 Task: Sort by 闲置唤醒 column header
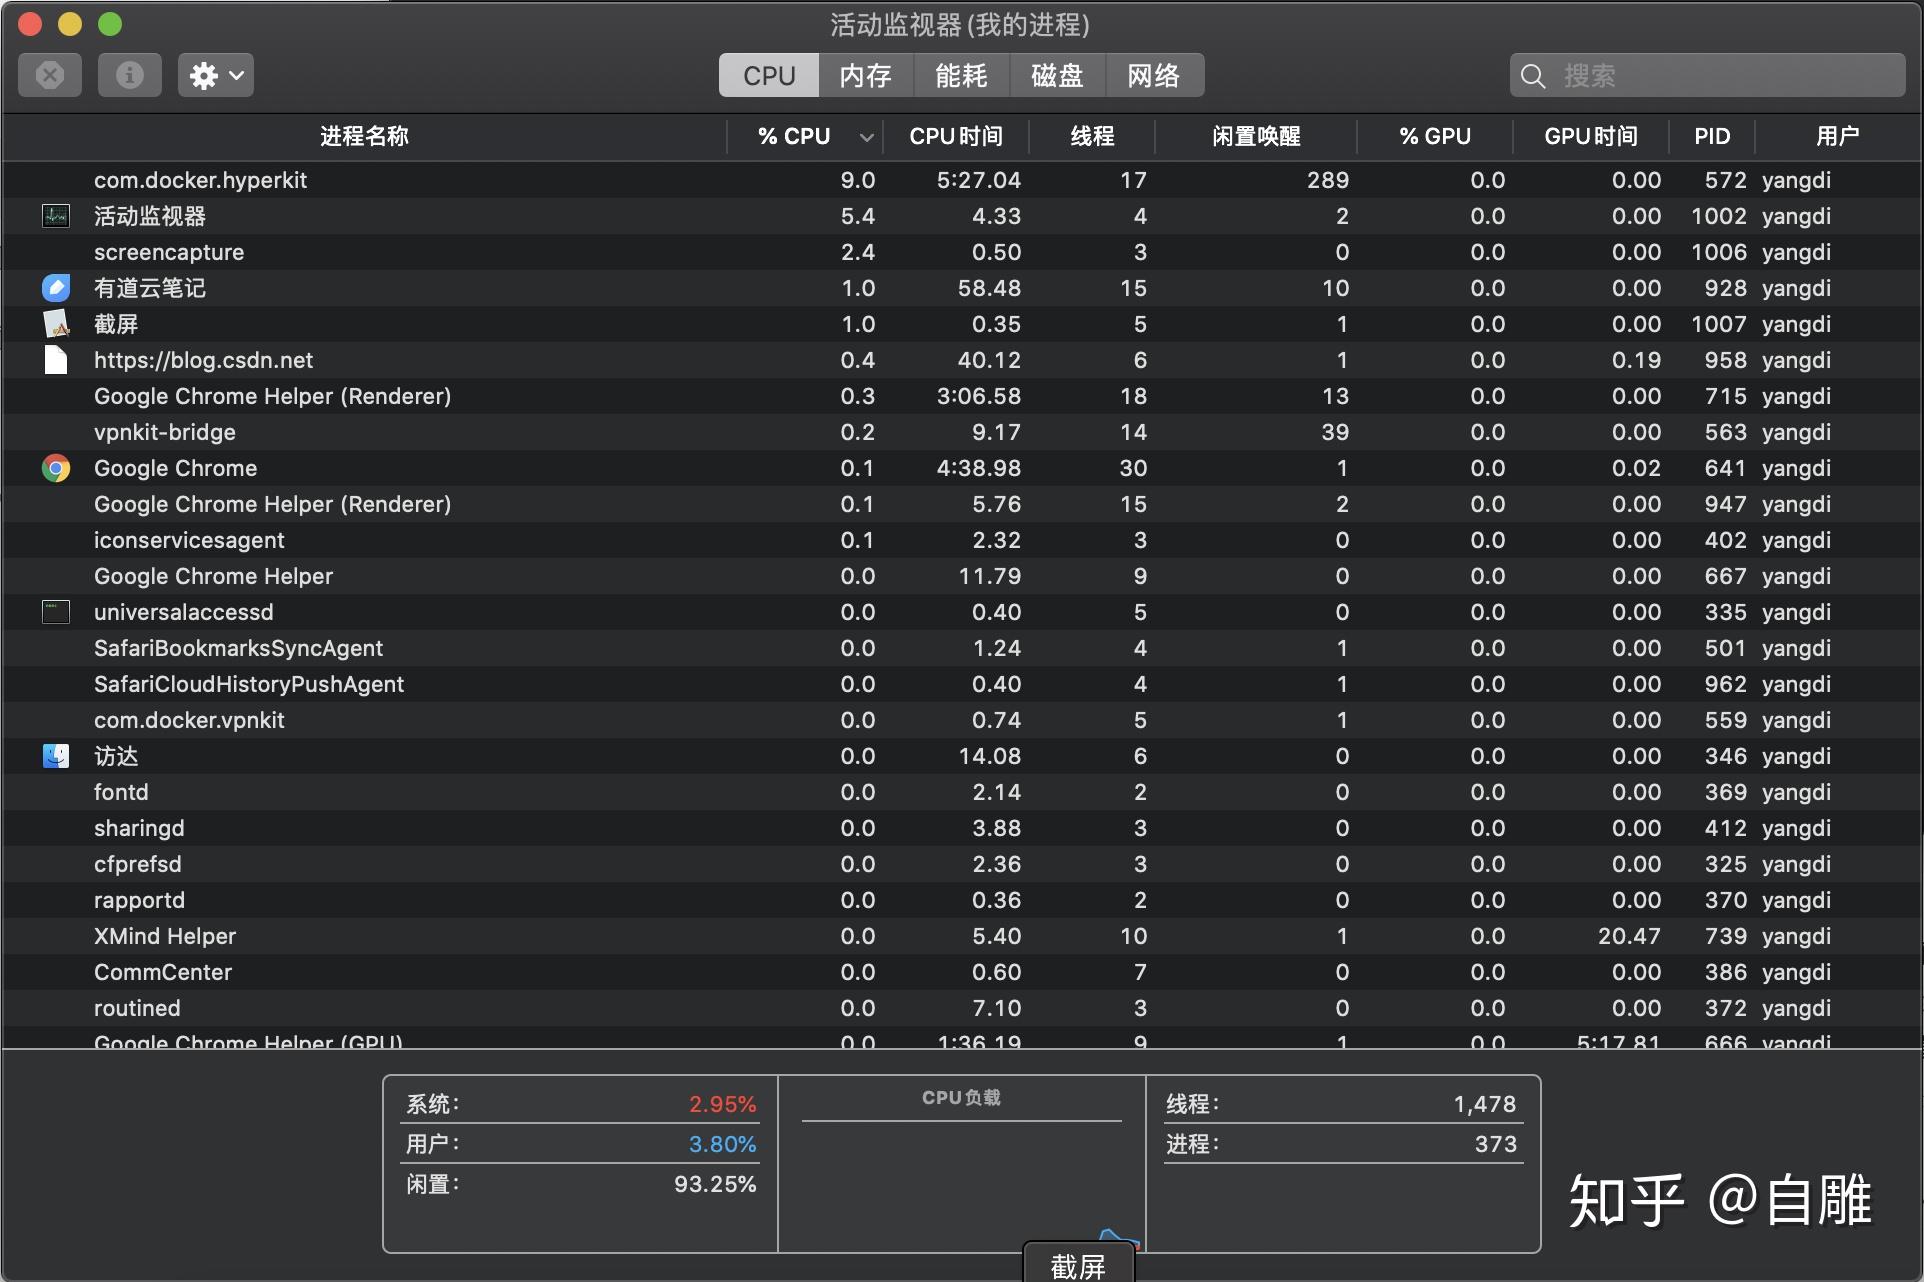[x=1256, y=136]
